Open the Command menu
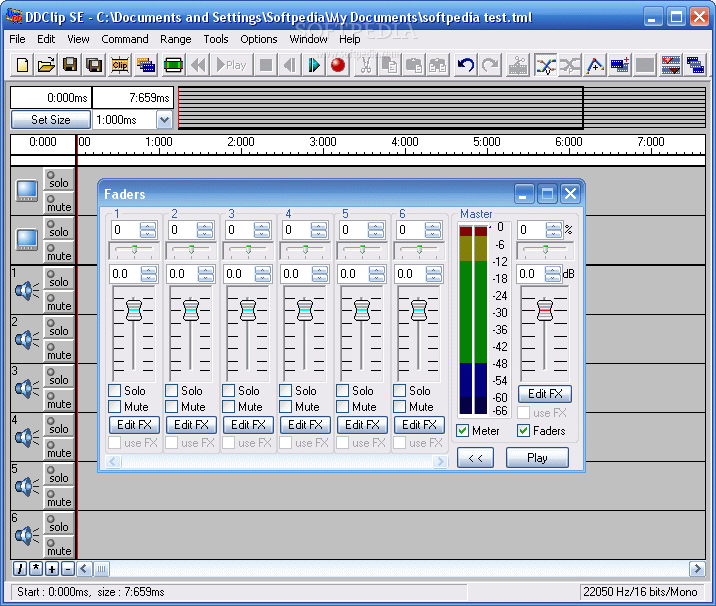 tap(125, 39)
